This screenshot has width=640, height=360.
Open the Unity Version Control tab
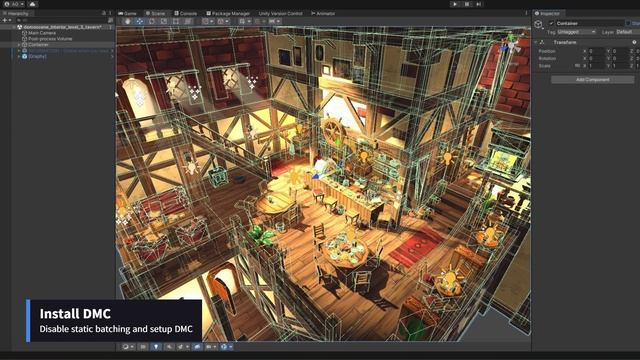280,13
